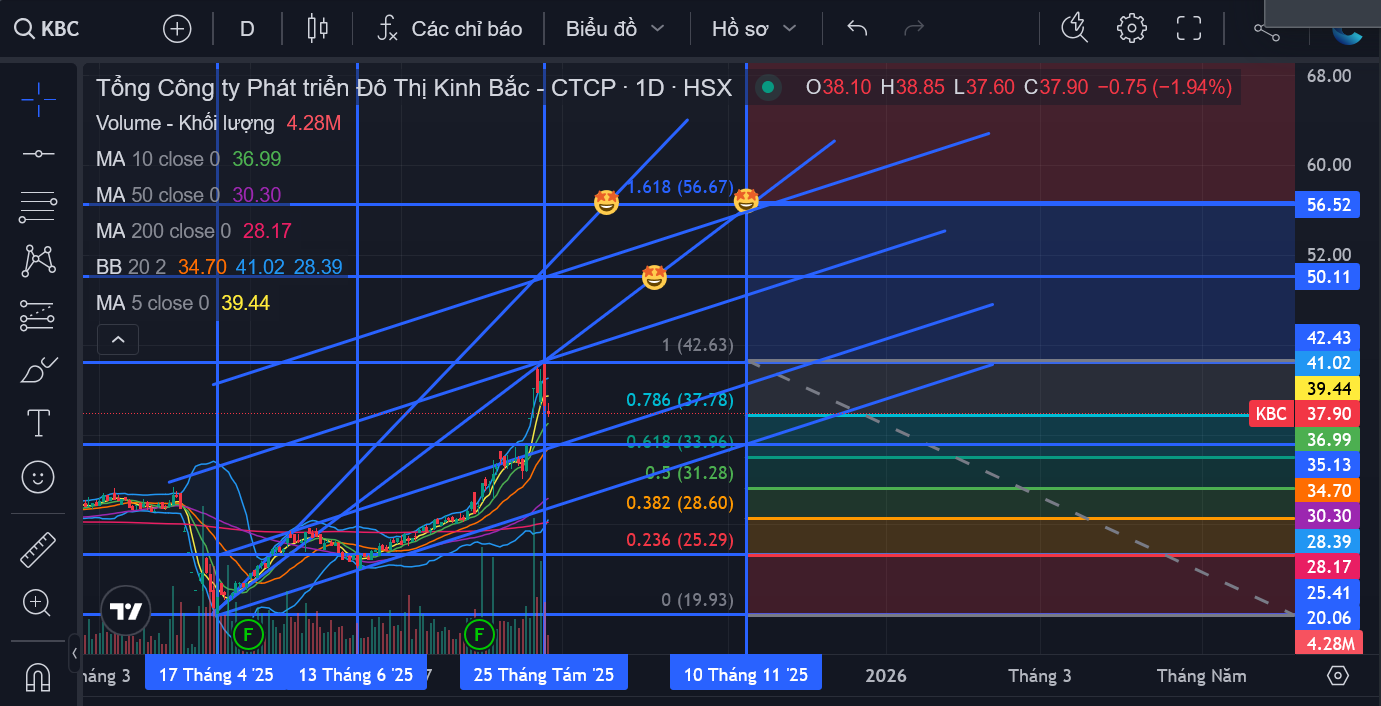Open the KBC symbol search
This screenshot has height=706, width=1381.
pos(47,28)
